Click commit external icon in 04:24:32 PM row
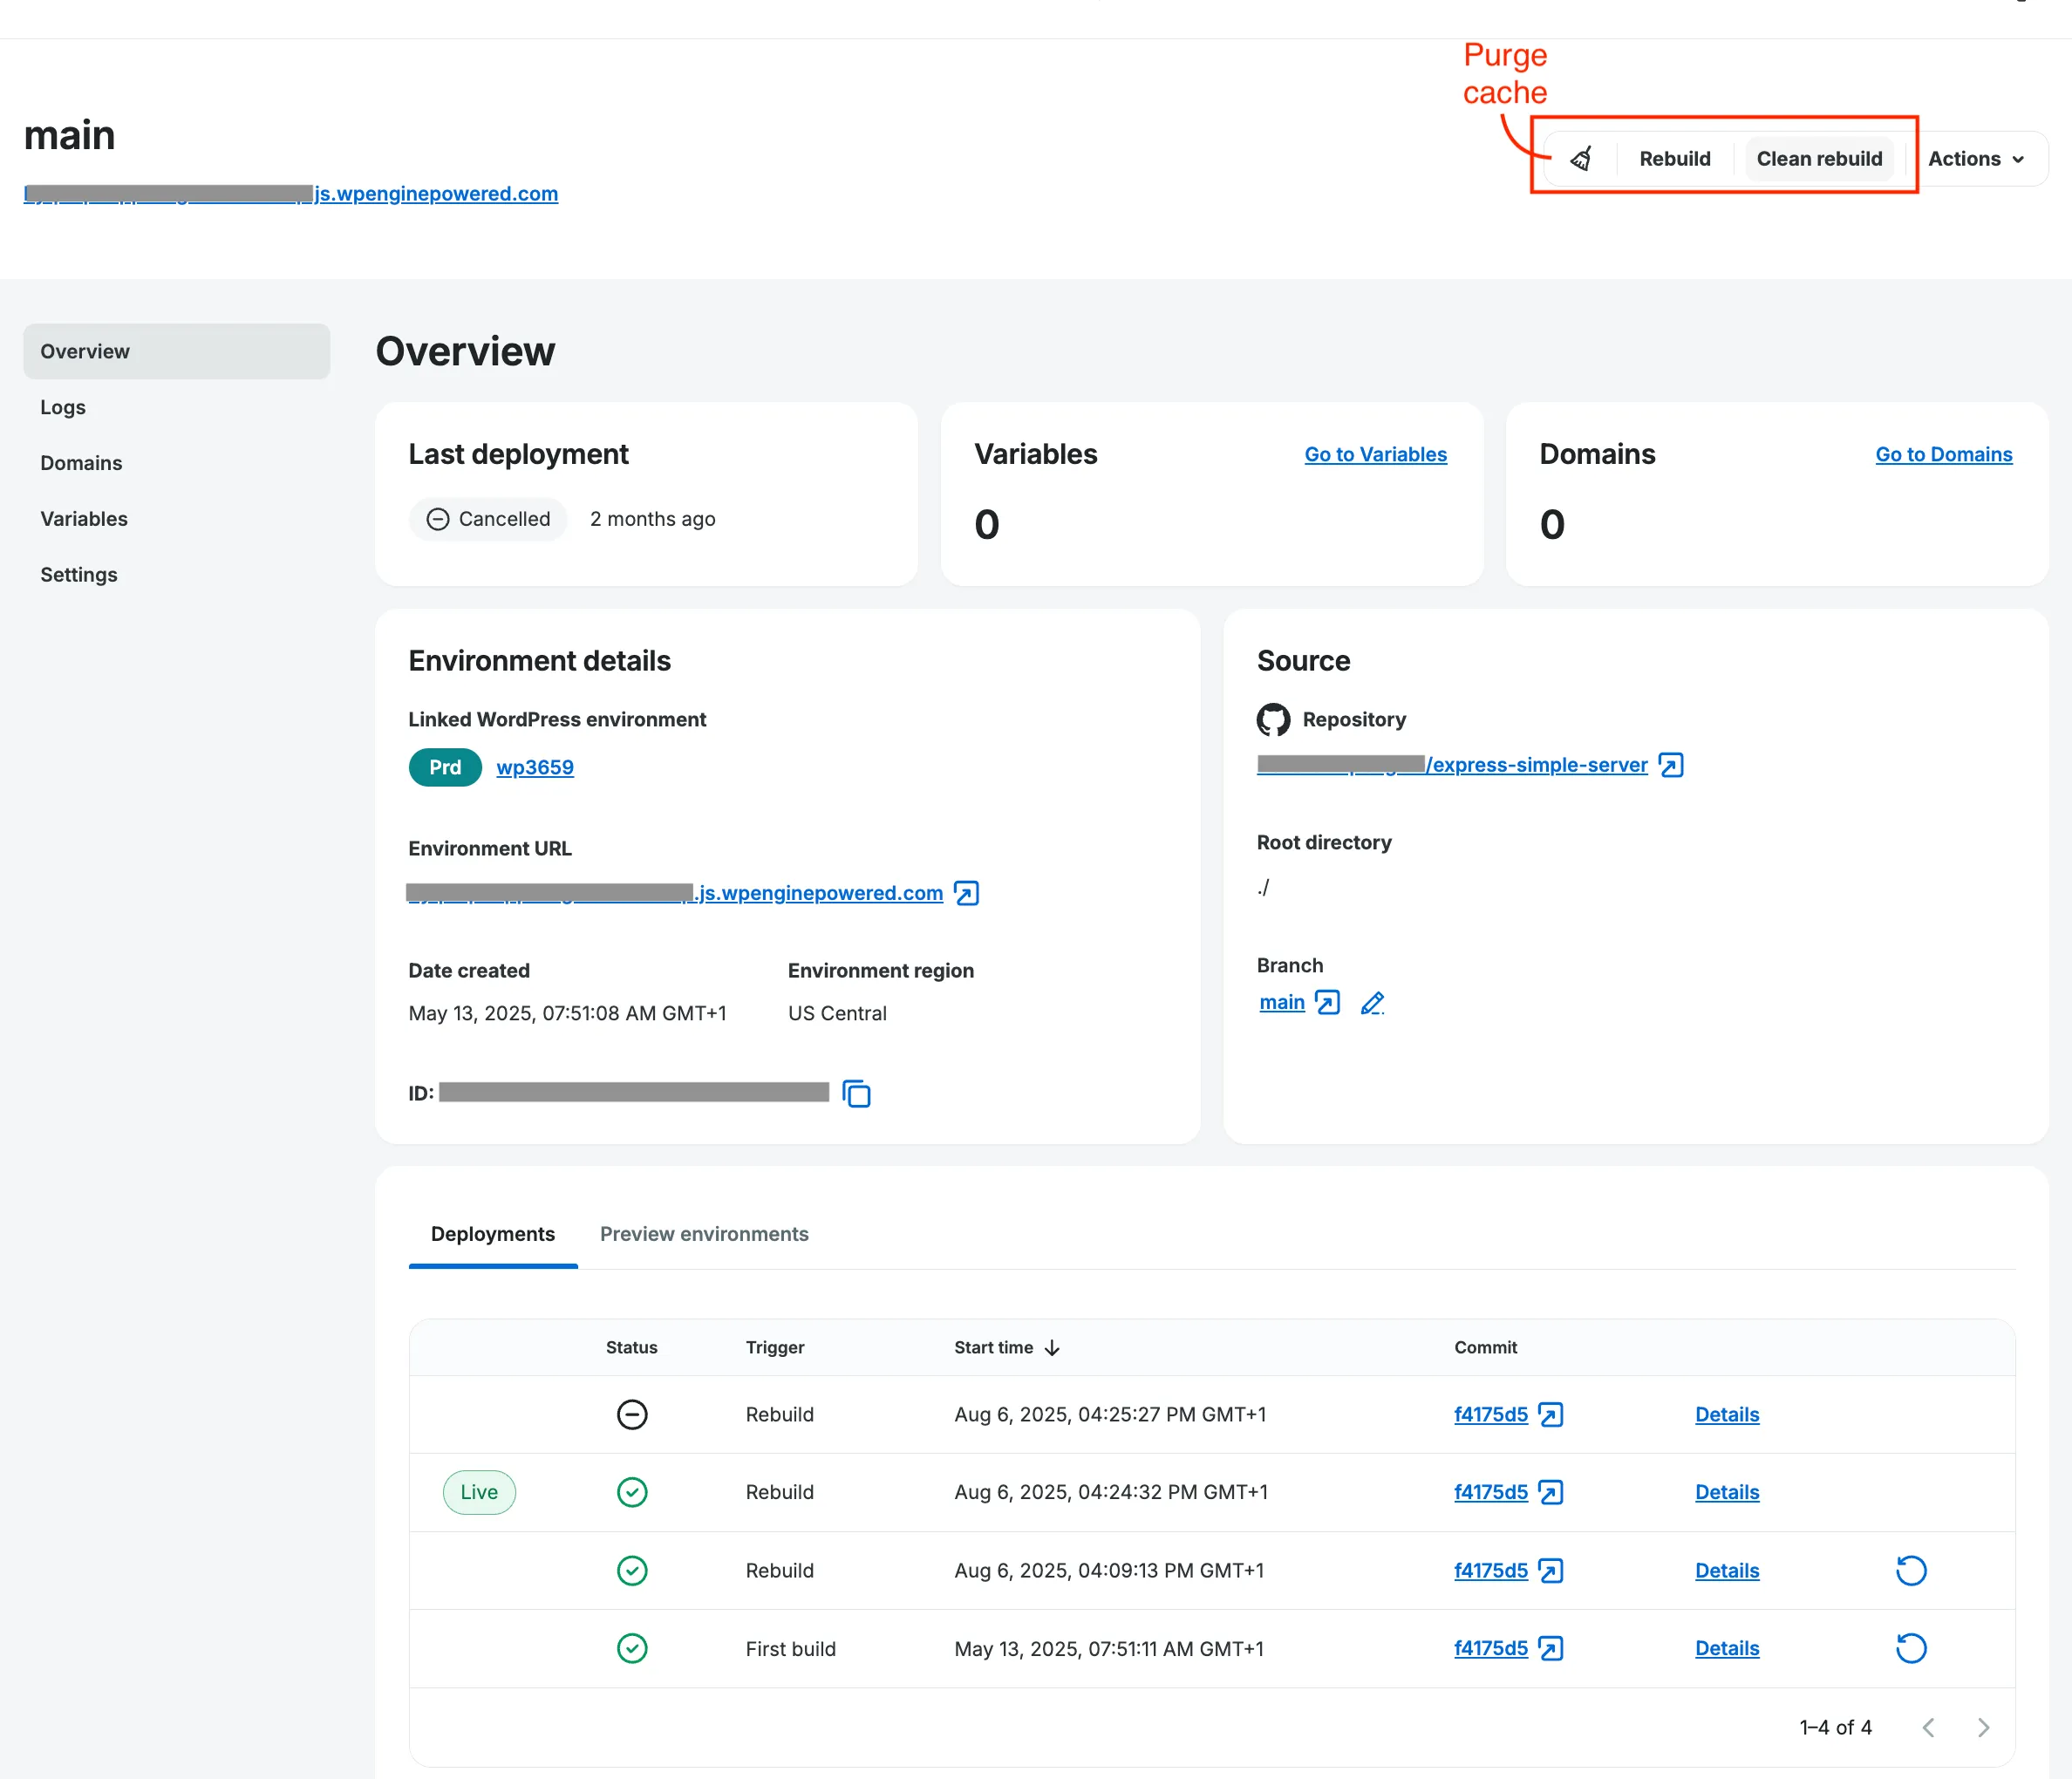This screenshot has width=2072, height=1779. (1550, 1492)
